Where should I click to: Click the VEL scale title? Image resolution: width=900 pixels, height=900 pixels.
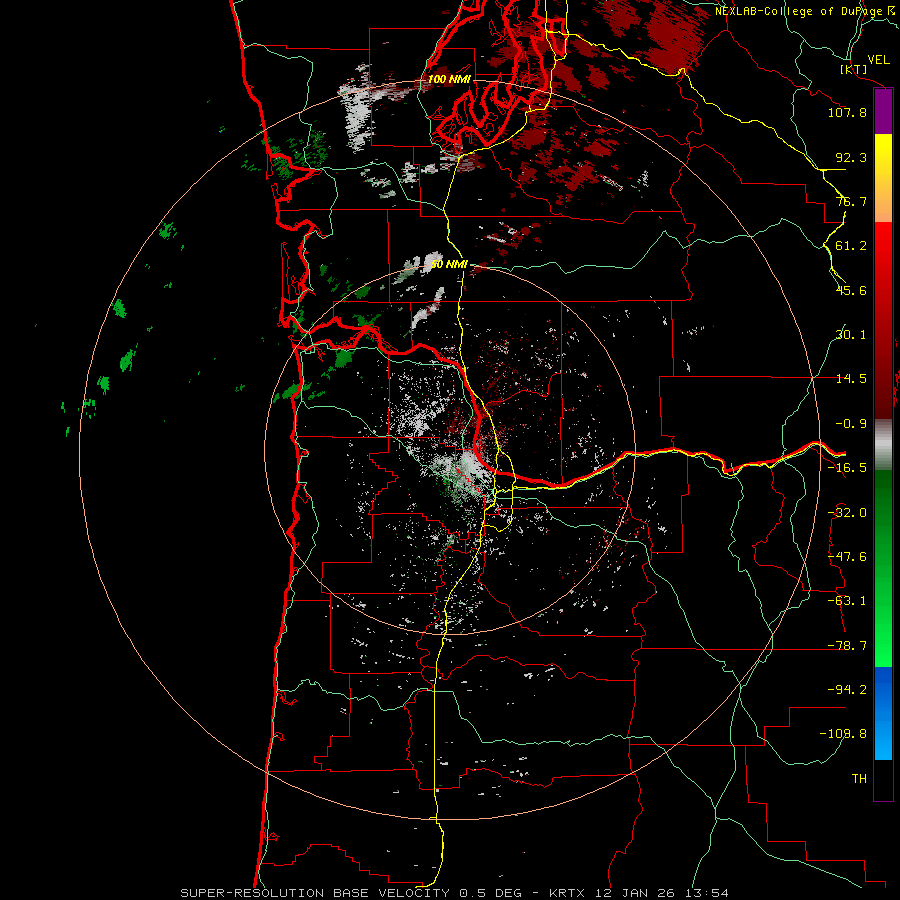click(x=878, y=60)
